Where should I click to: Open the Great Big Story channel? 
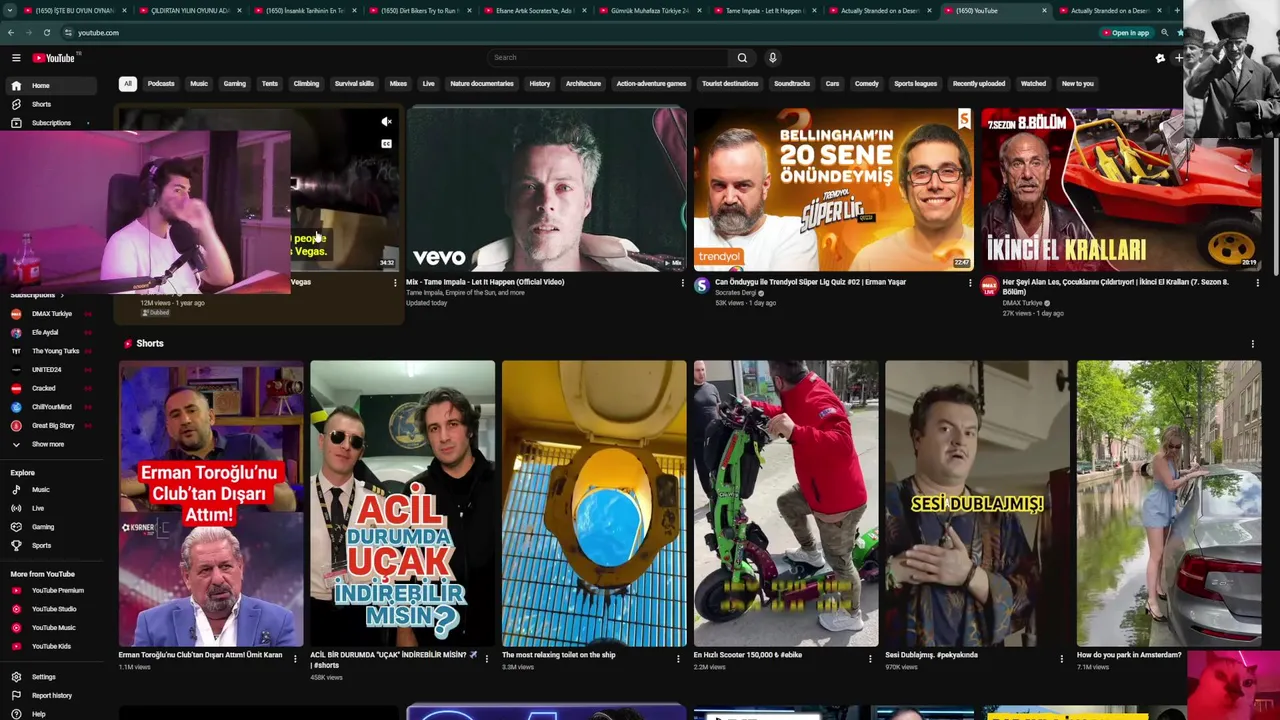52,426
